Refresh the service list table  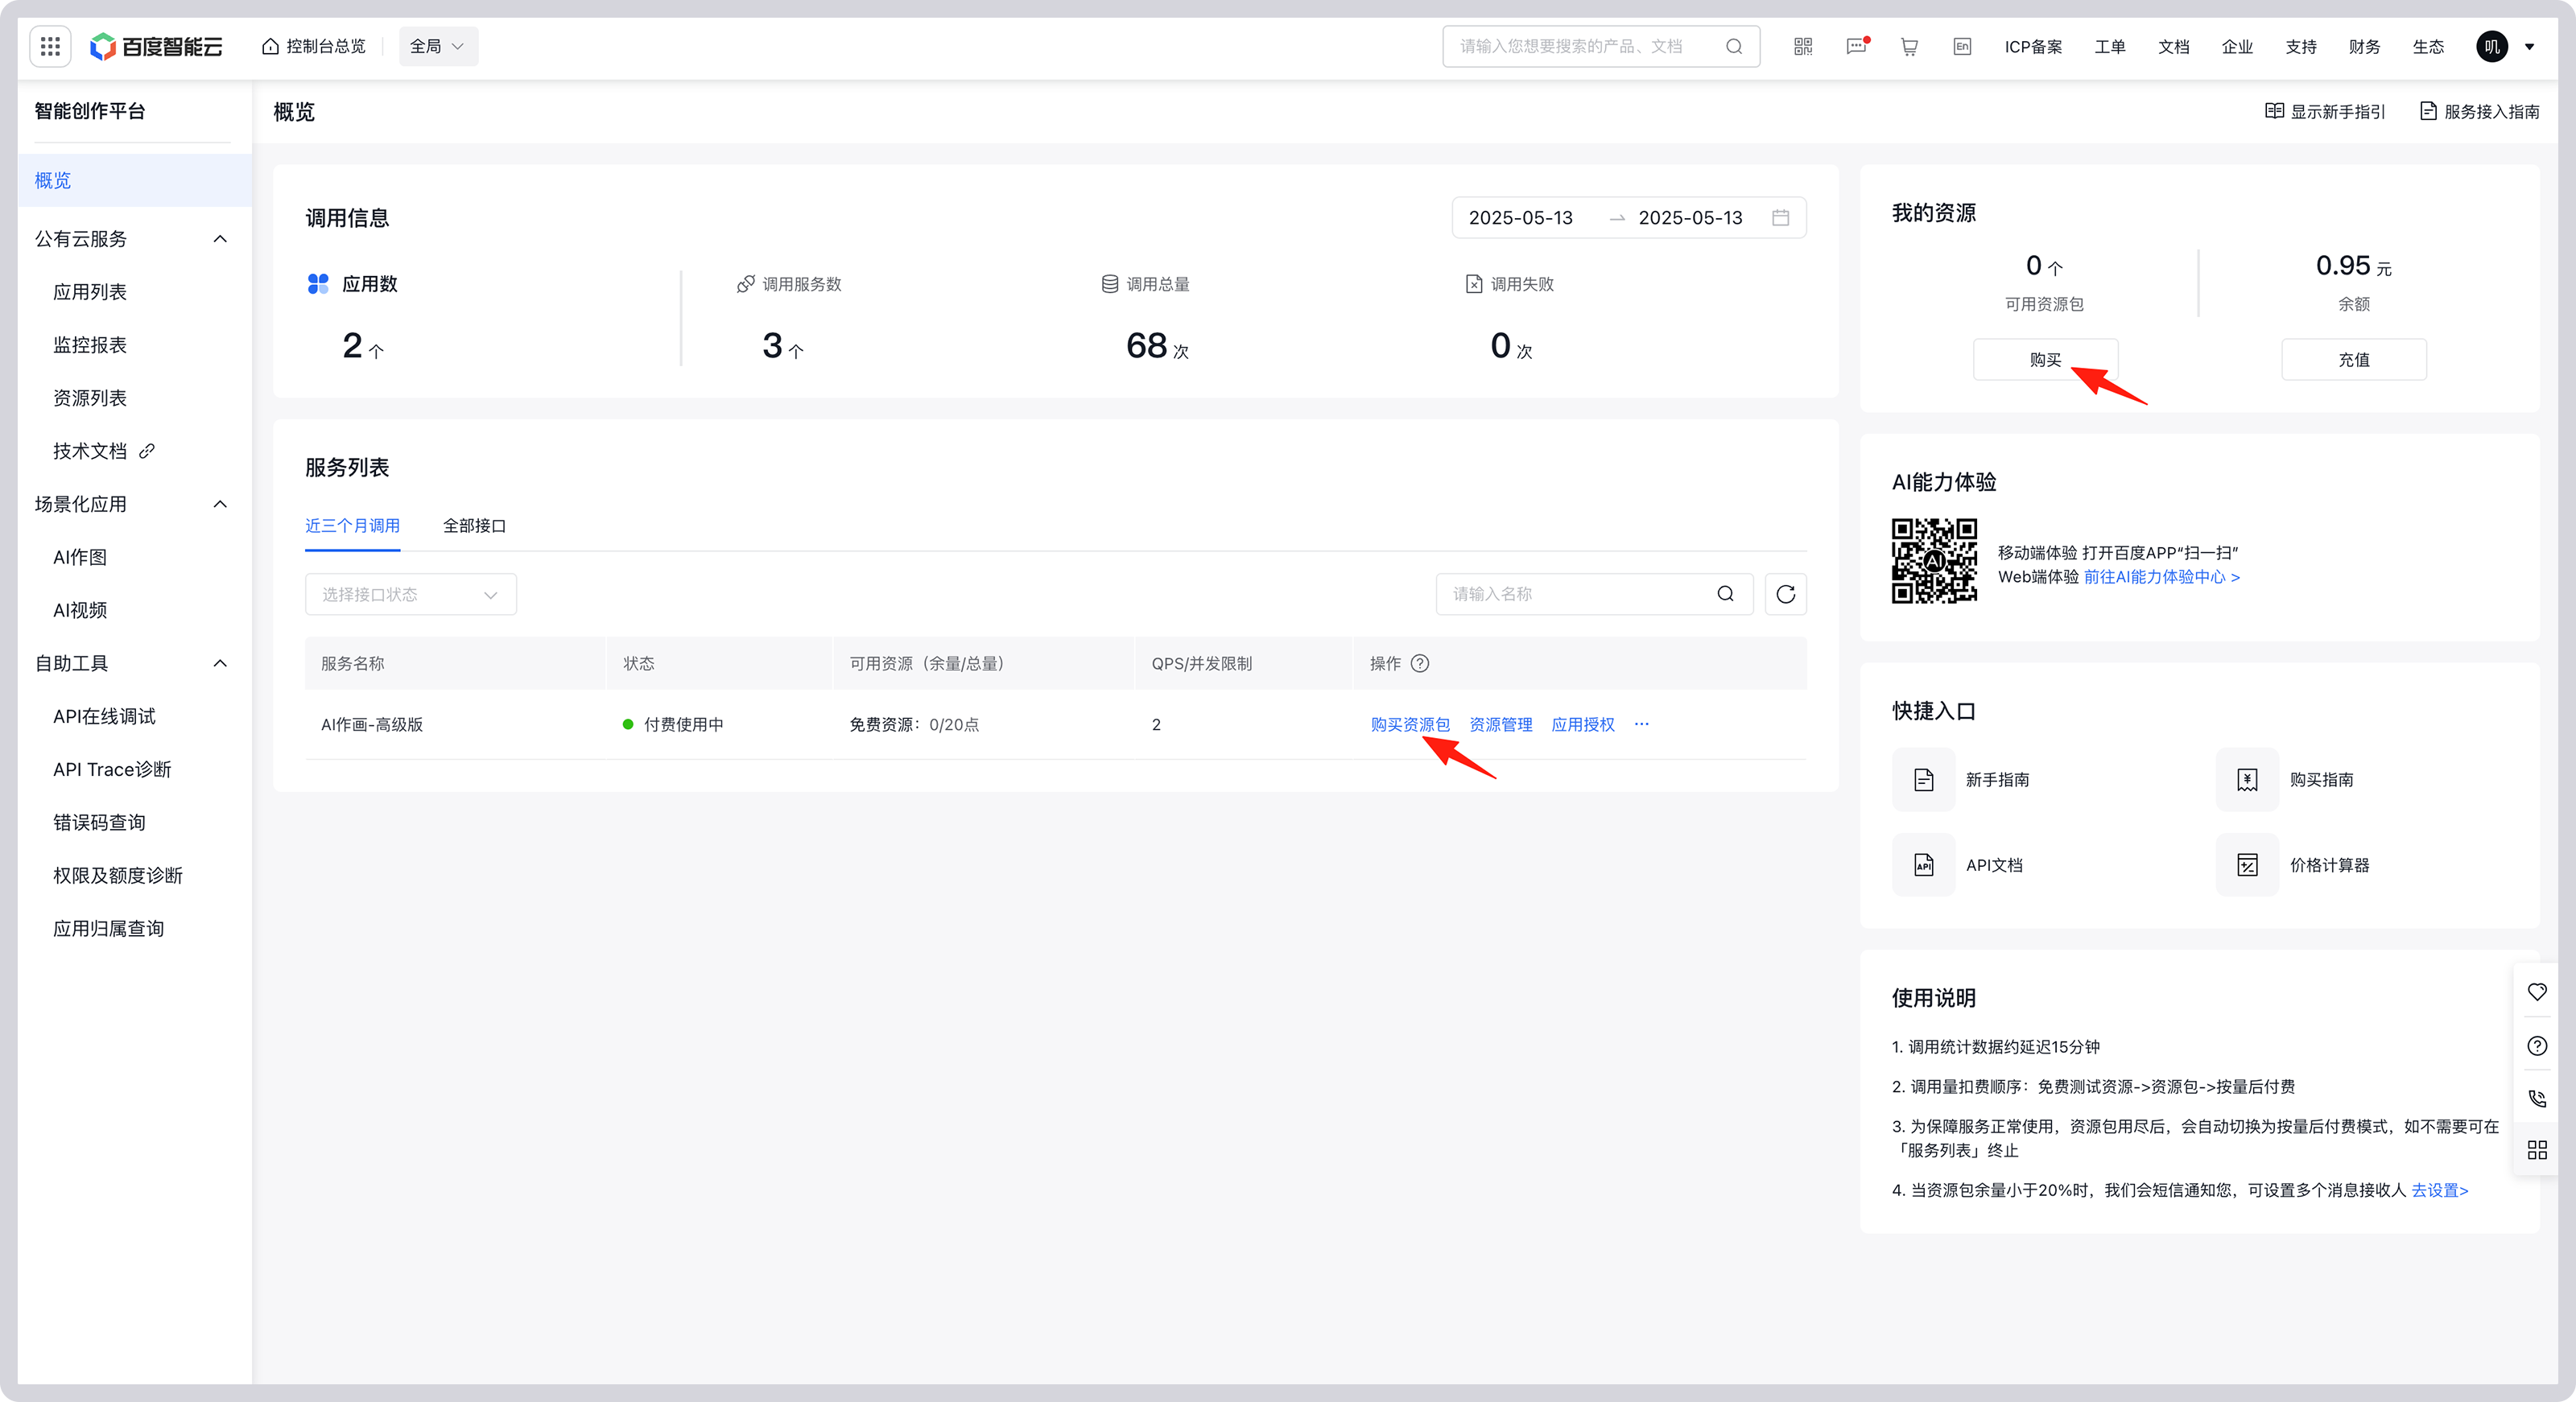click(x=1785, y=594)
